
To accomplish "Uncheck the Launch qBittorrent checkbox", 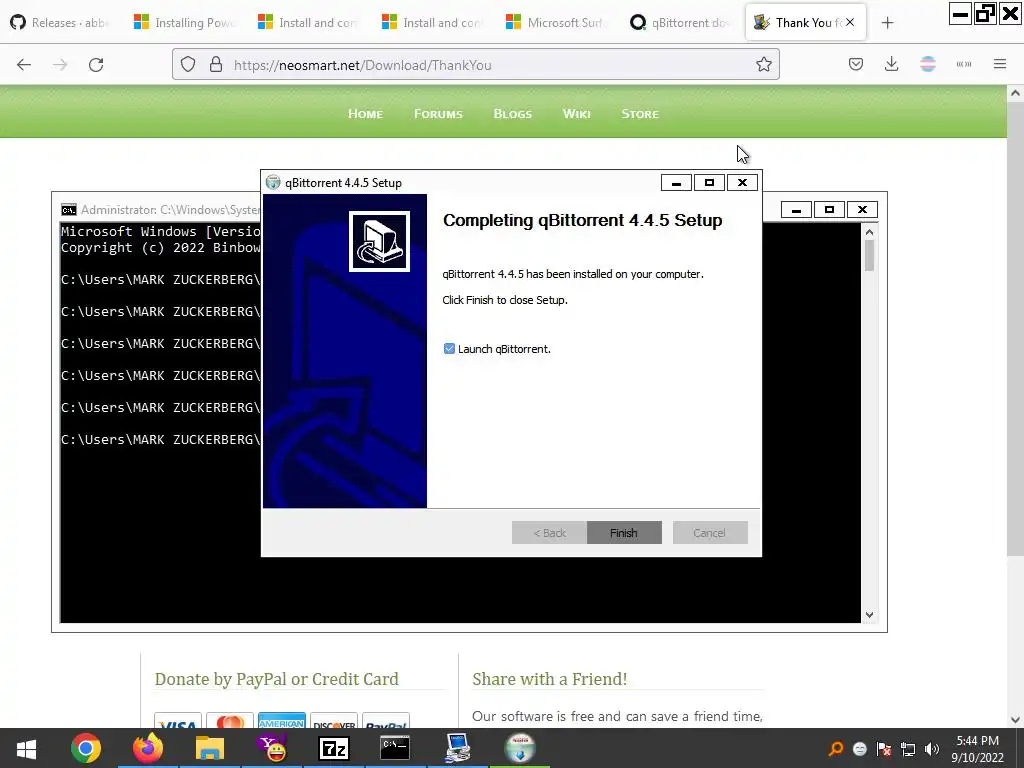I will coord(449,349).
